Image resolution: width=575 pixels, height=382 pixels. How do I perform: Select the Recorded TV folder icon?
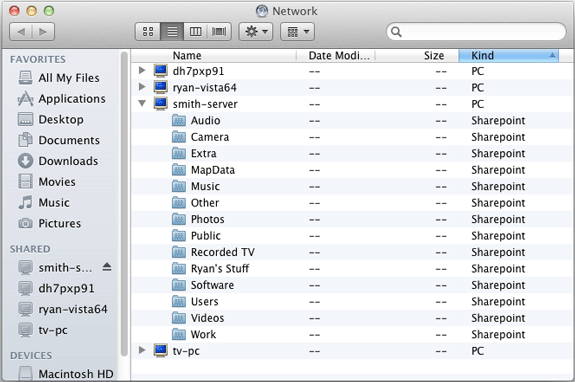pos(179,252)
